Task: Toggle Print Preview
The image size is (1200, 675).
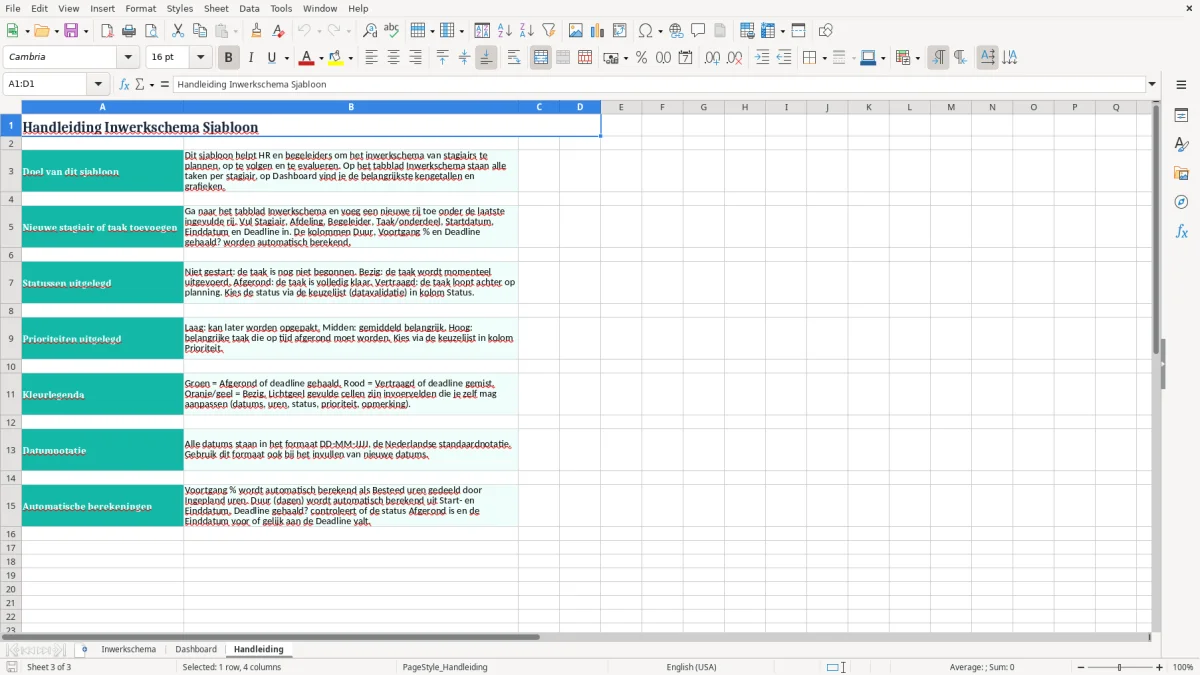Action: (x=151, y=31)
